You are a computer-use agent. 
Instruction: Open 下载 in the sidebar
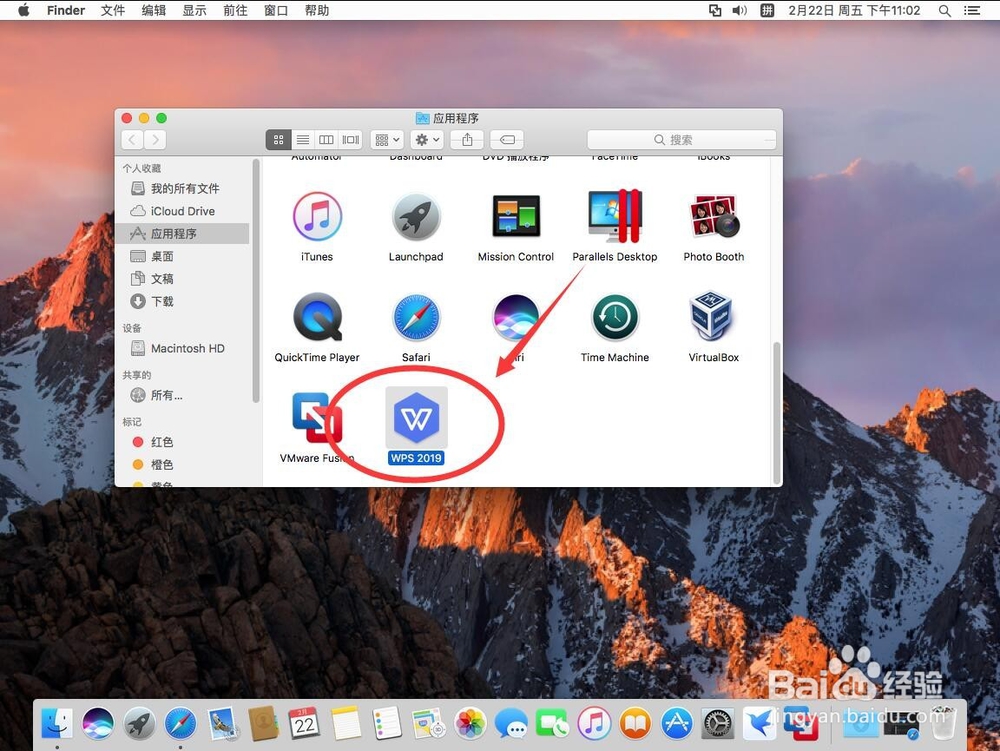pyautogui.click(x=184, y=301)
